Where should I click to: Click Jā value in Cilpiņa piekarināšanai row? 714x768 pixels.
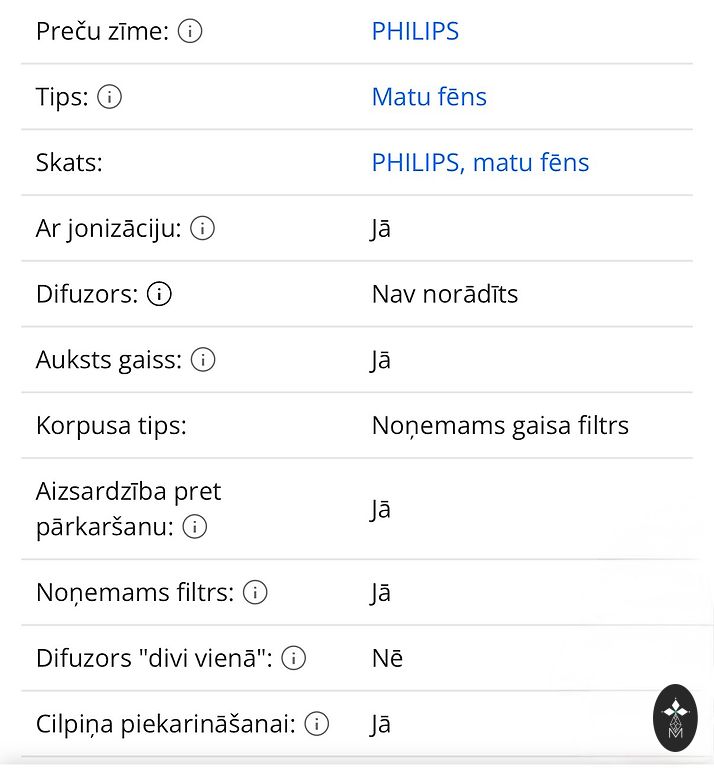[381, 724]
